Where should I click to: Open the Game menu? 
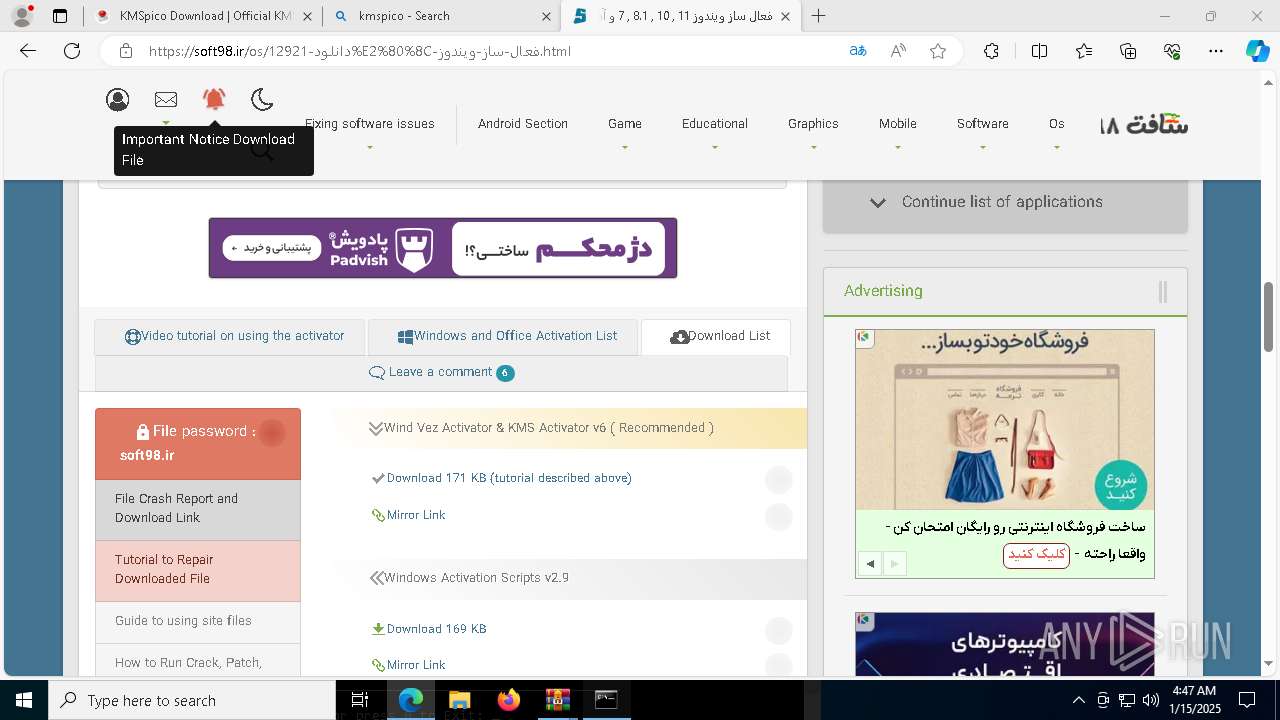625,124
